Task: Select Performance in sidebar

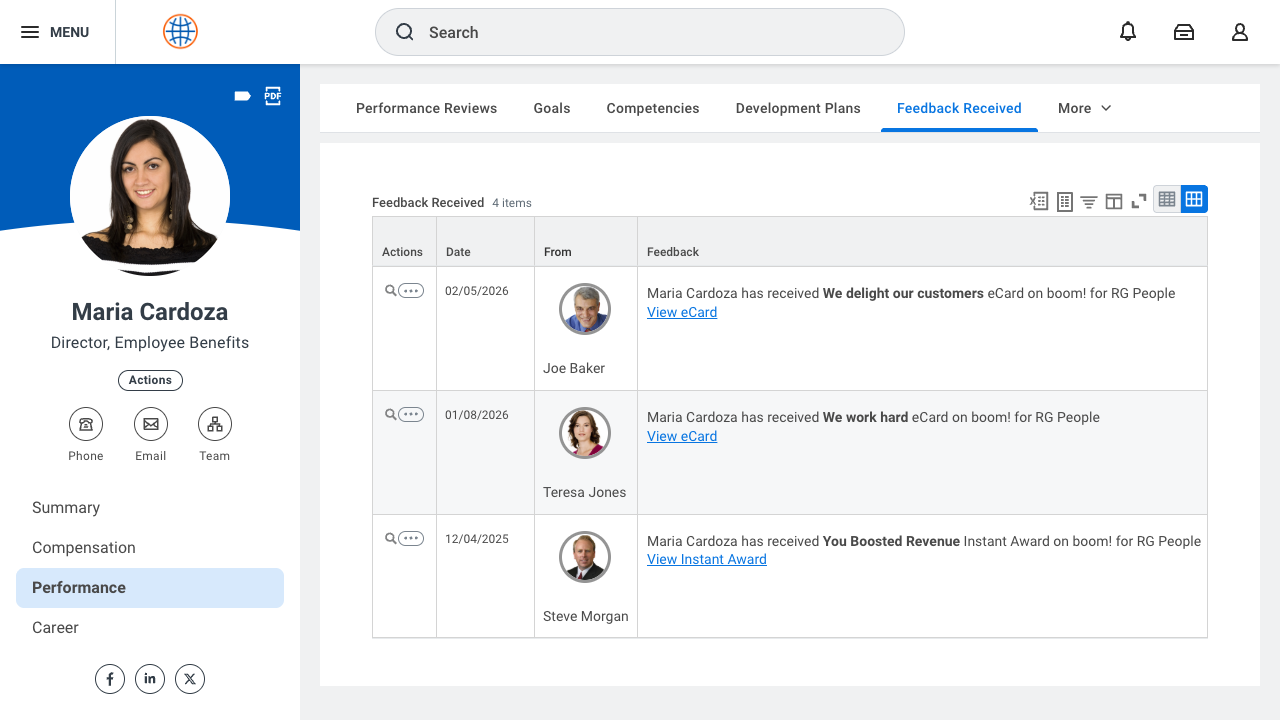Action: pyautogui.click(x=150, y=588)
